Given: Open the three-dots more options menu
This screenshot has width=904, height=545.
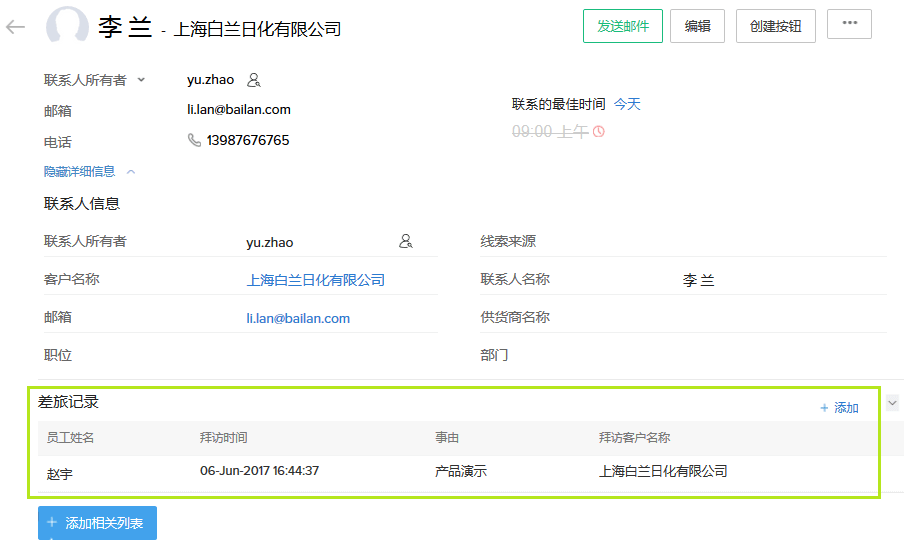Looking at the screenshot, I should pyautogui.click(x=849, y=25).
